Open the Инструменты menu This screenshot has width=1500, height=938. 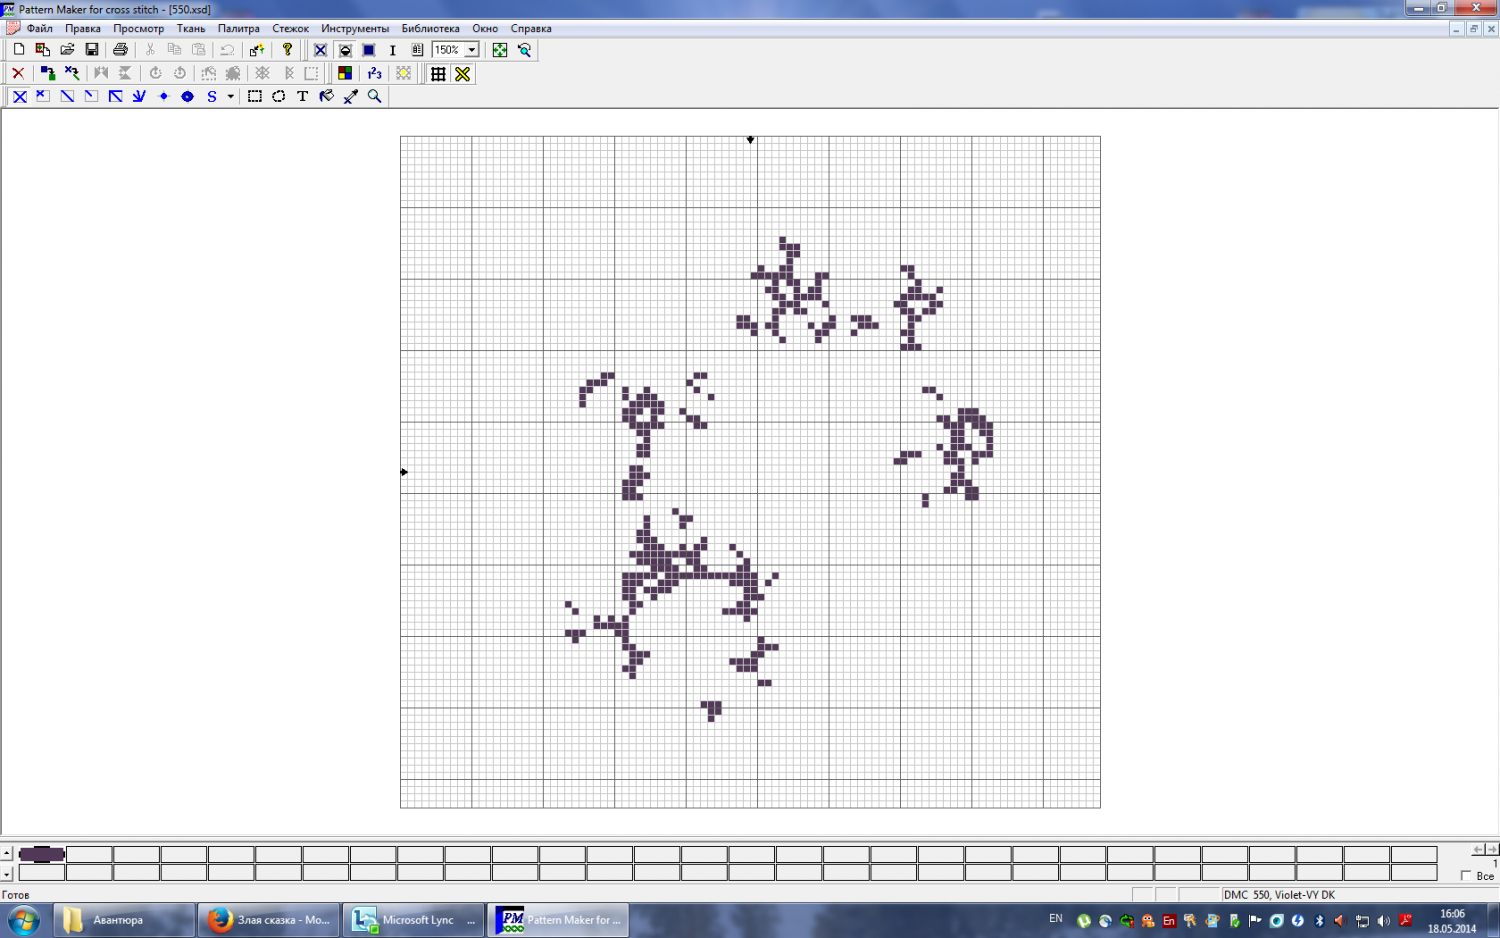pos(355,29)
